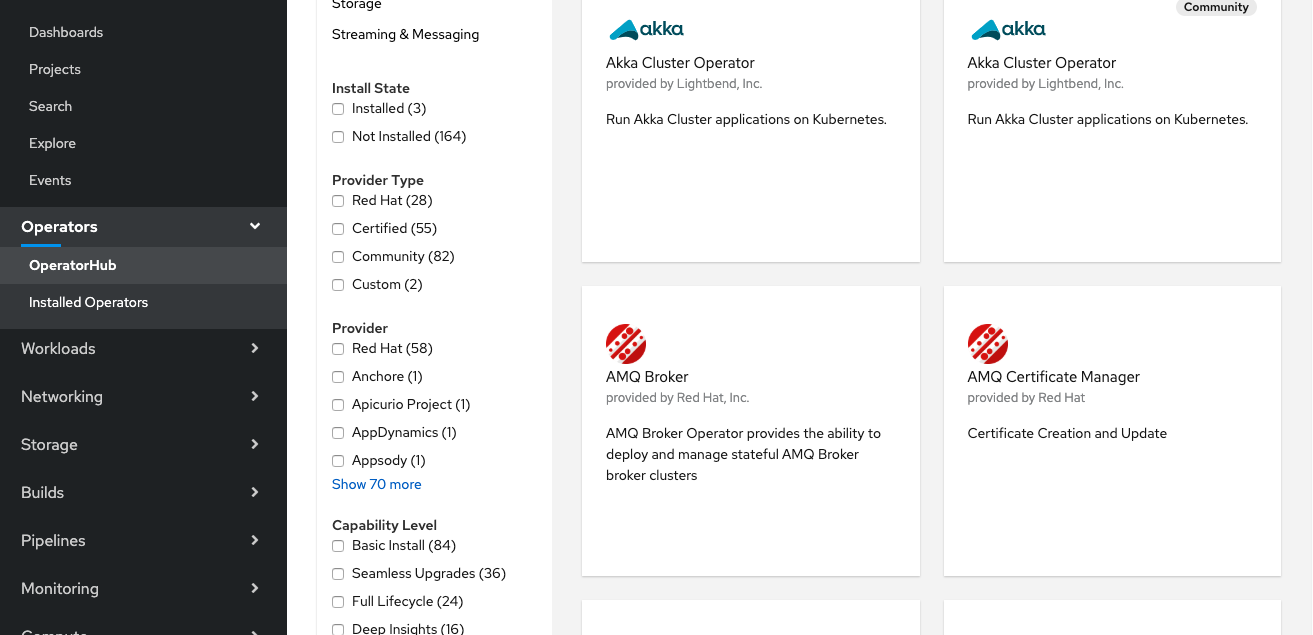
Task: Check Red Hat (58) provider filter
Action: click(x=338, y=349)
